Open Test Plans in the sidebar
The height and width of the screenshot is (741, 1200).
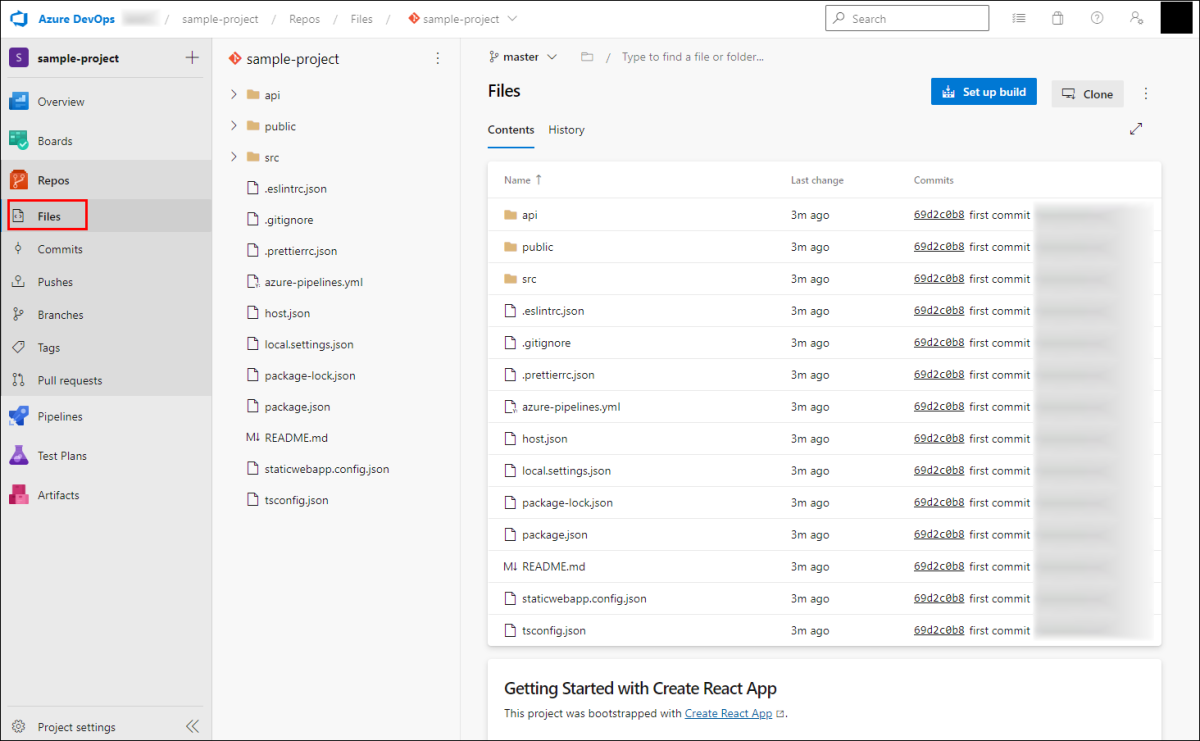[62, 455]
